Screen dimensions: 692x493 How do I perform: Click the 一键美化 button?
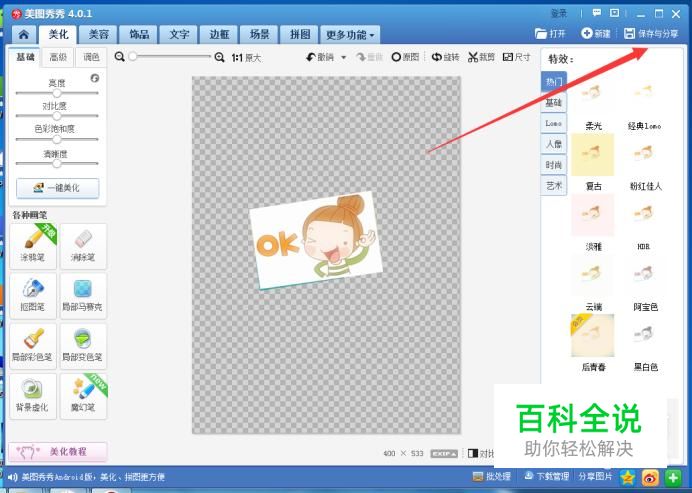click(x=57, y=188)
